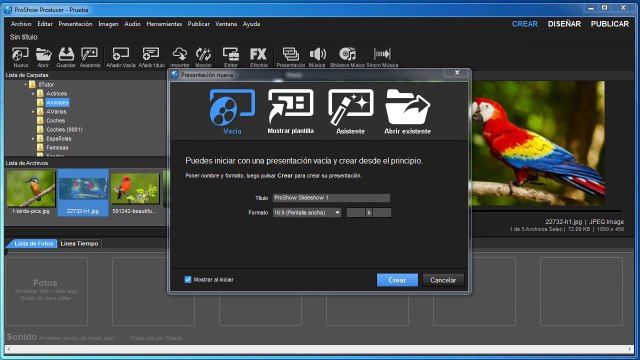640x360 pixels.
Task: Click the Abrir folder toolbar icon
Action: (43, 57)
